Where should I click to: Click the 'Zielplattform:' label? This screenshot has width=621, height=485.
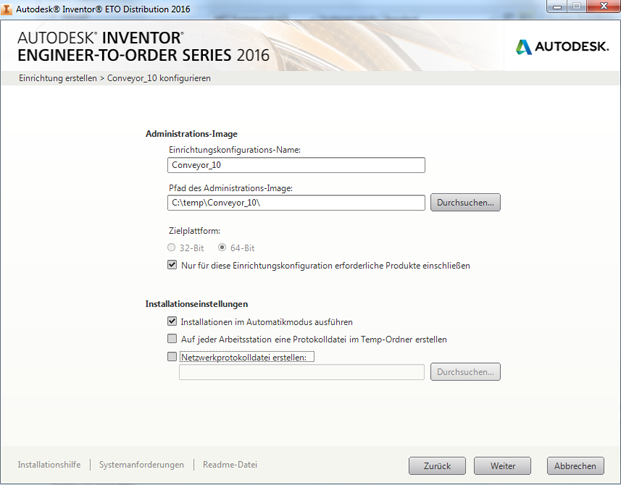(194, 230)
